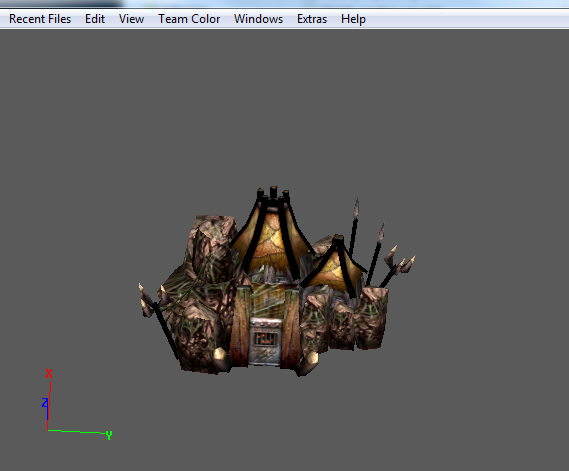Image resolution: width=569 pixels, height=471 pixels.
Task: Open the Help menu
Action: pyautogui.click(x=353, y=19)
